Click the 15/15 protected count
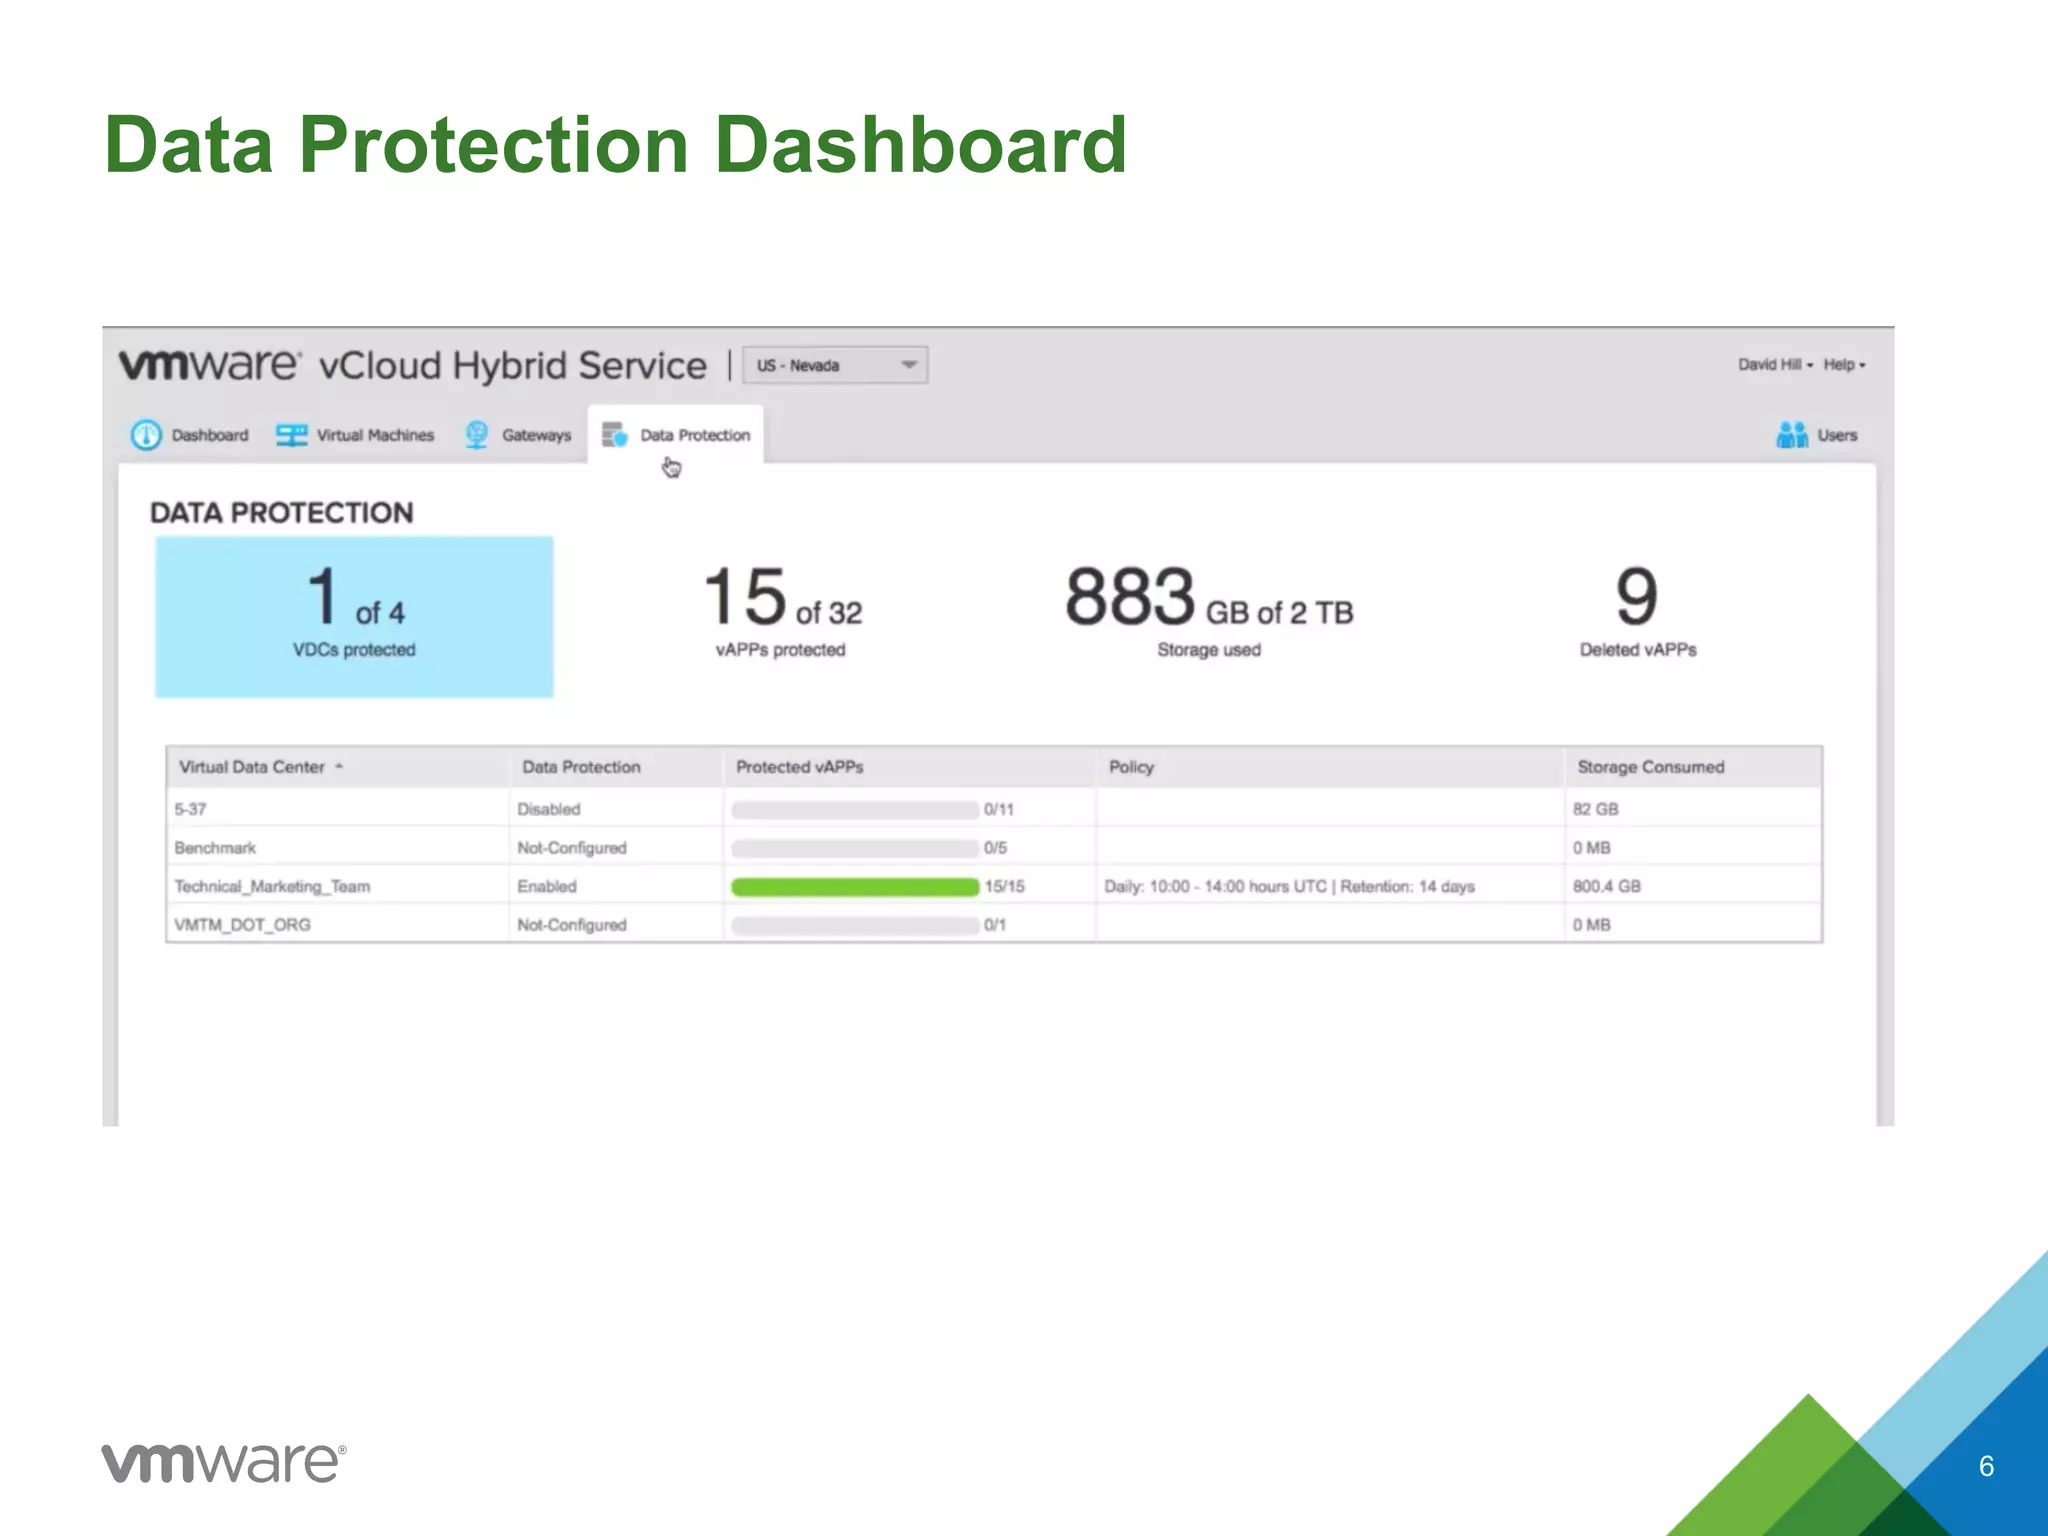 point(1004,886)
